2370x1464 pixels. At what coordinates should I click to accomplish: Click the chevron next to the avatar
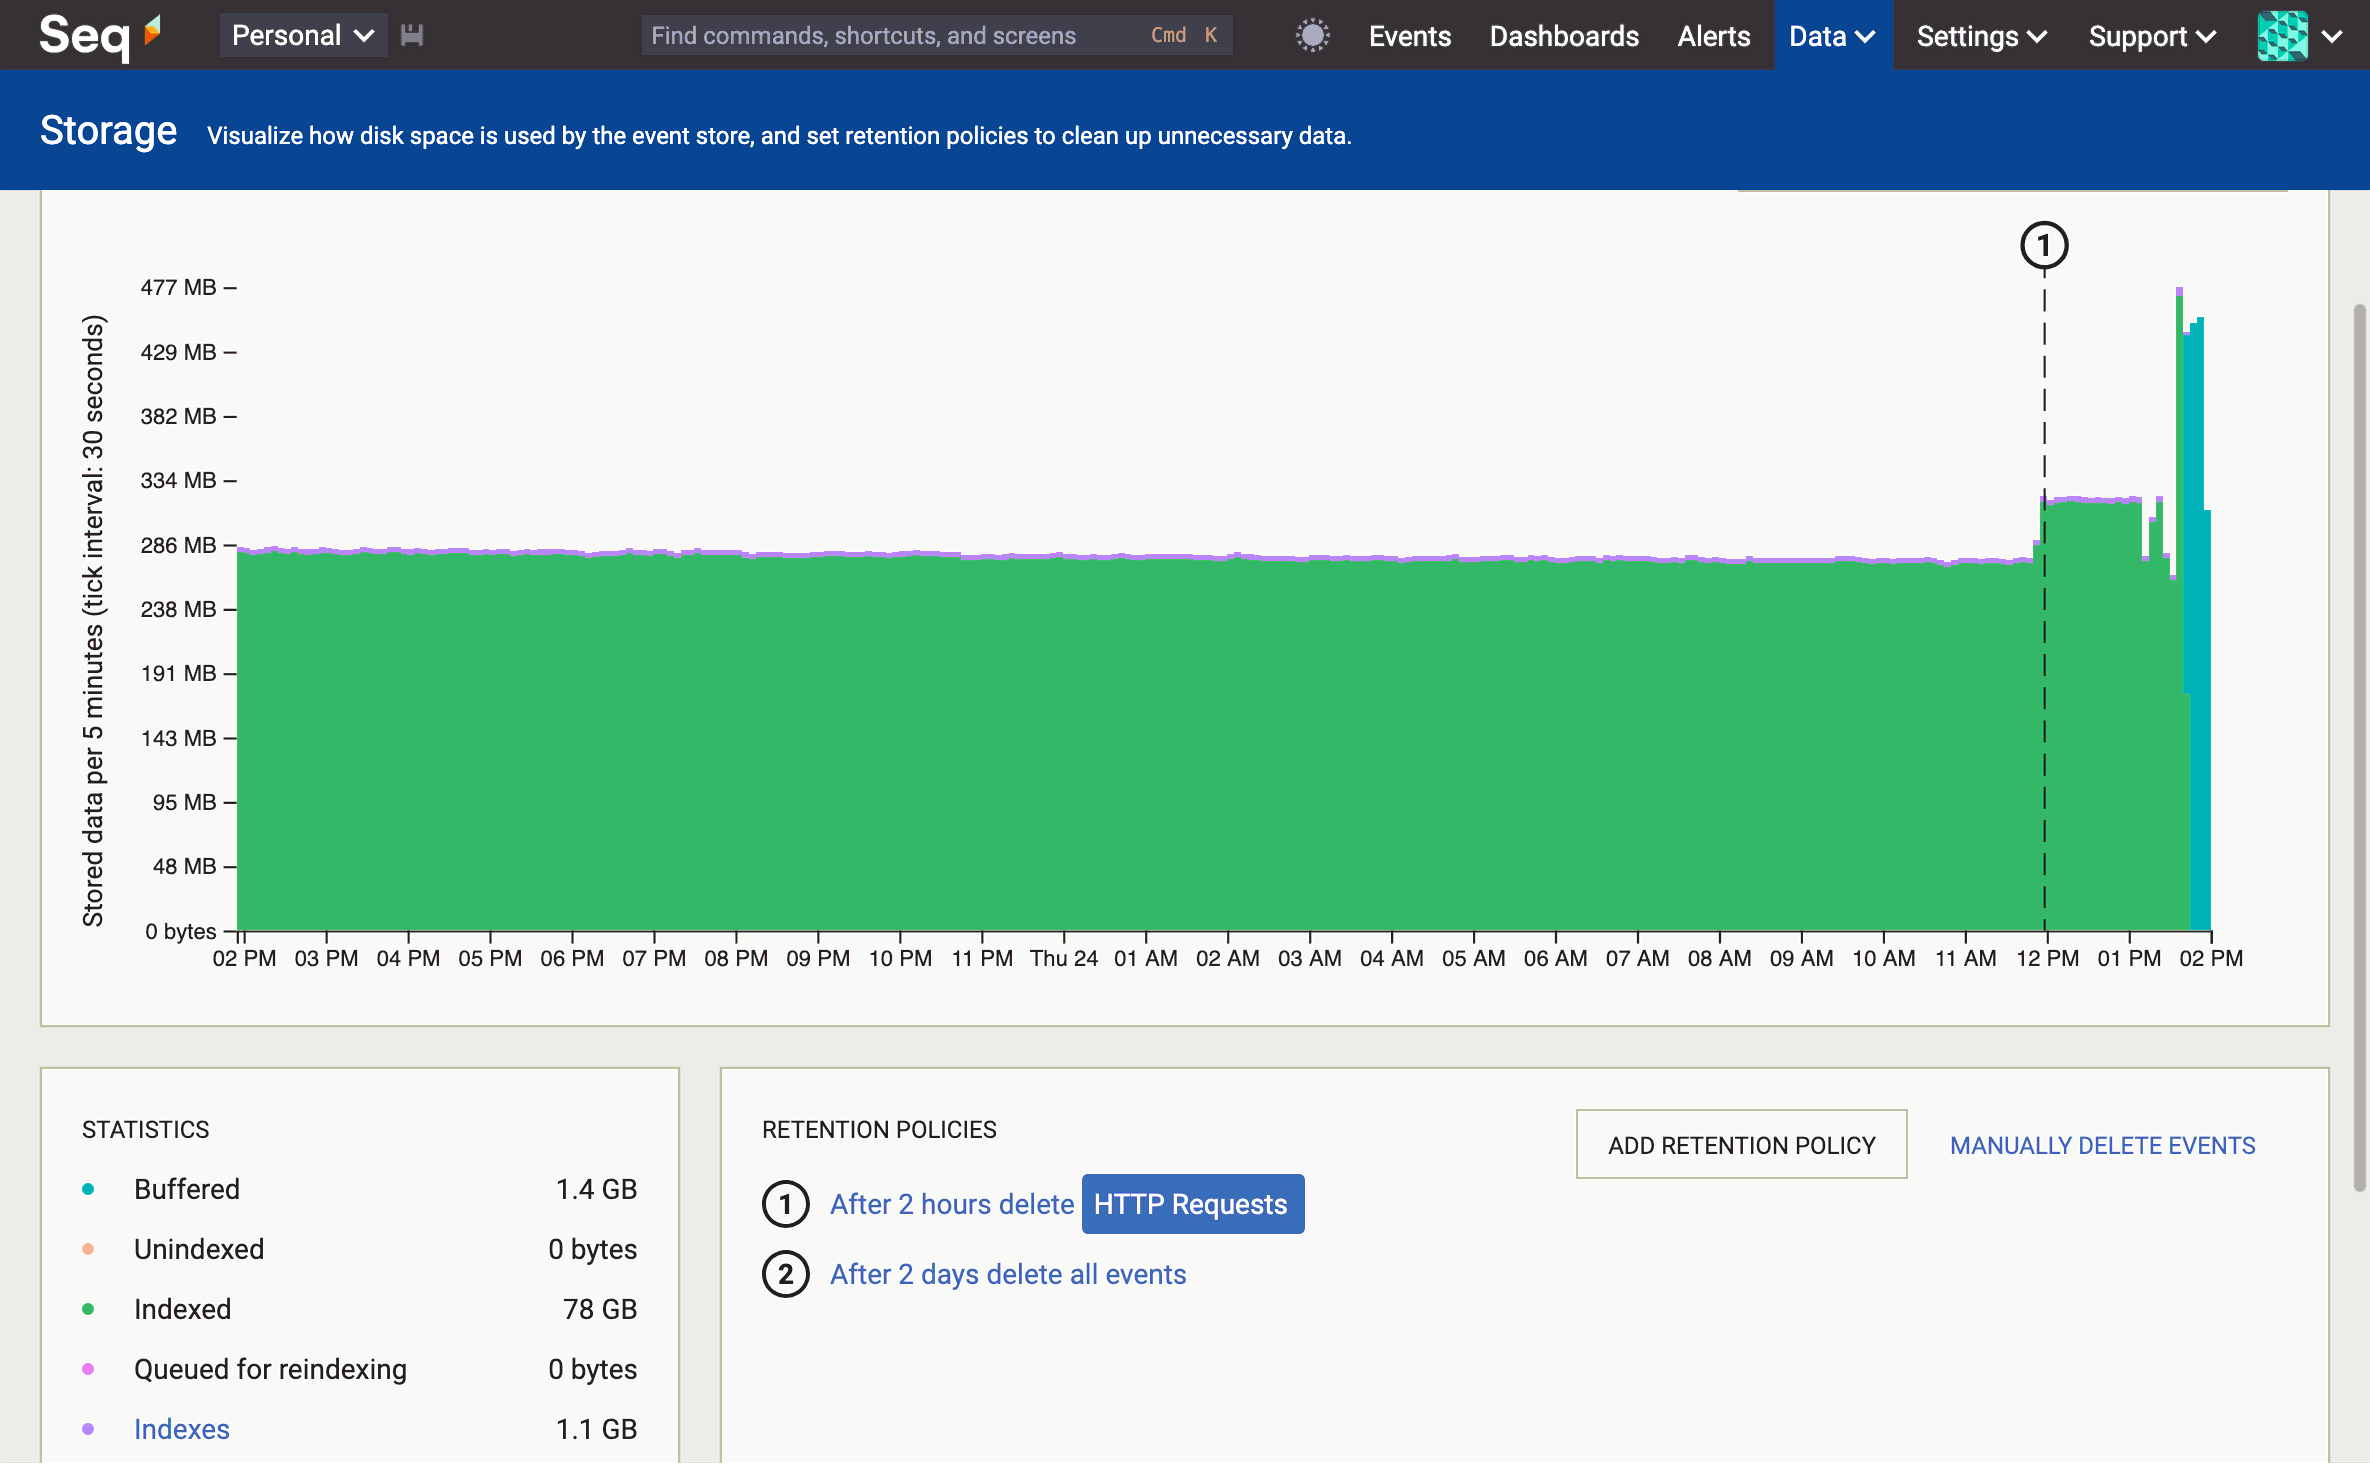click(x=2332, y=37)
